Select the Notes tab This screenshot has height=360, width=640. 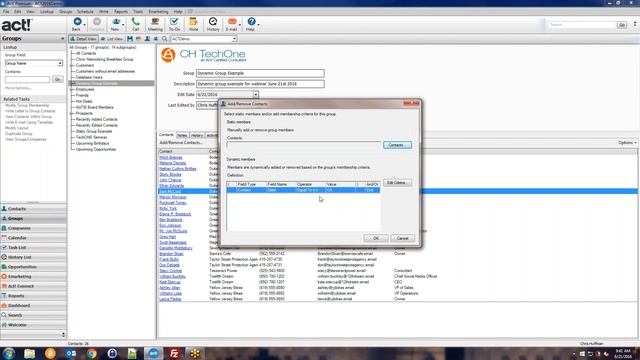(182, 135)
